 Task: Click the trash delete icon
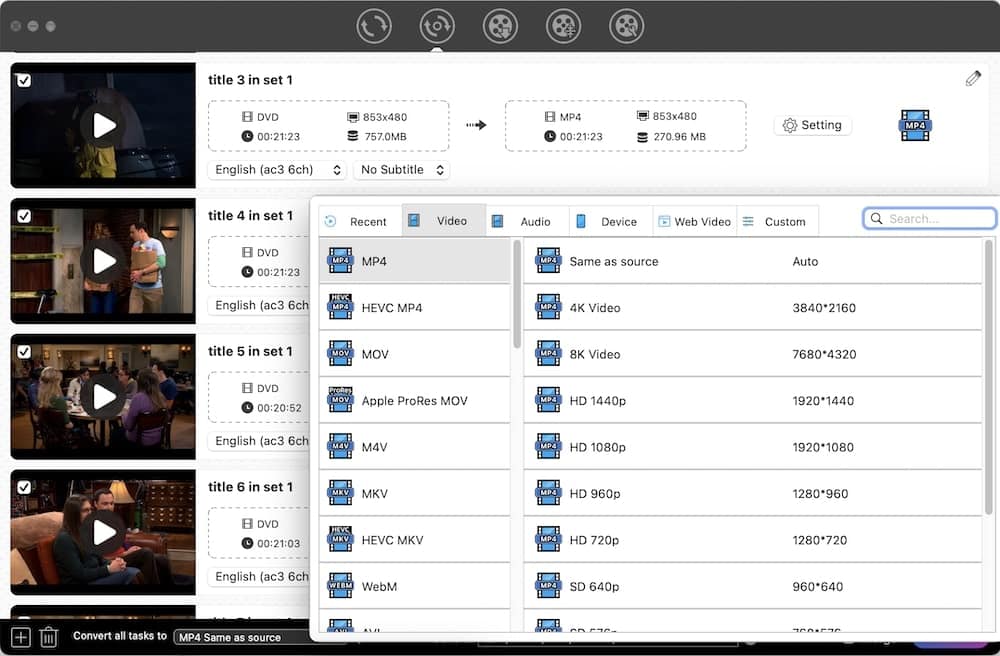coord(48,636)
